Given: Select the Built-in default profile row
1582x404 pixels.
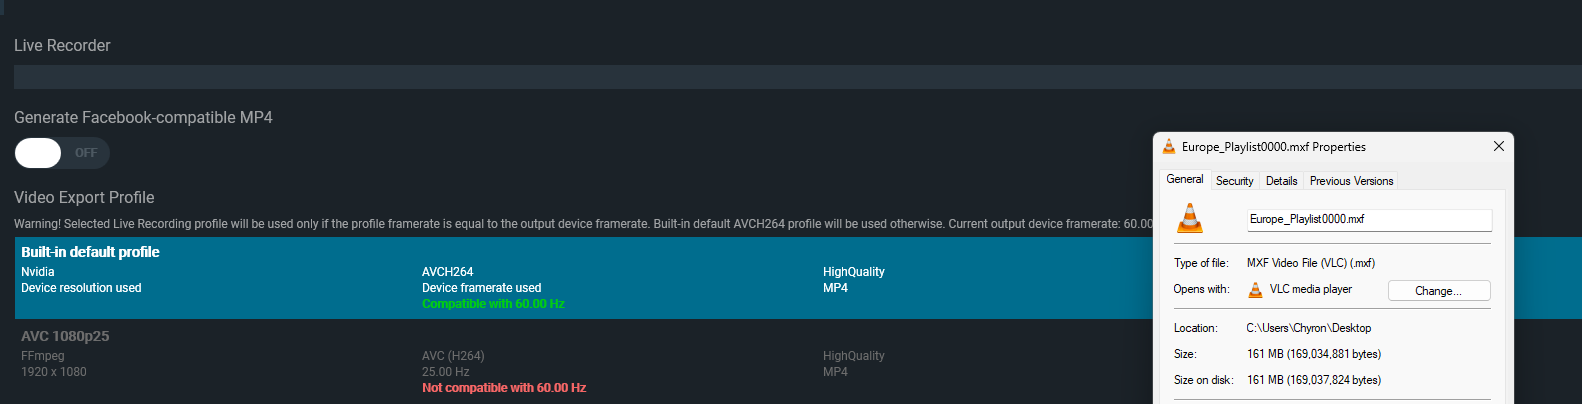Looking at the screenshot, I should 580,277.
